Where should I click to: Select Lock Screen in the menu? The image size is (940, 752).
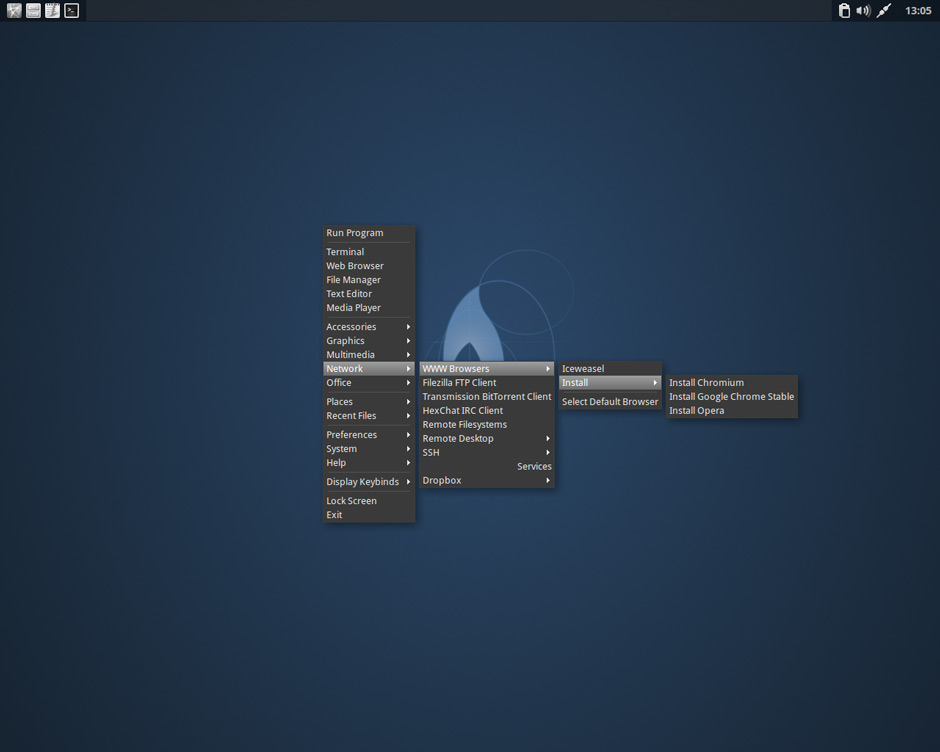pyautogui.click(x=369, y=501)
